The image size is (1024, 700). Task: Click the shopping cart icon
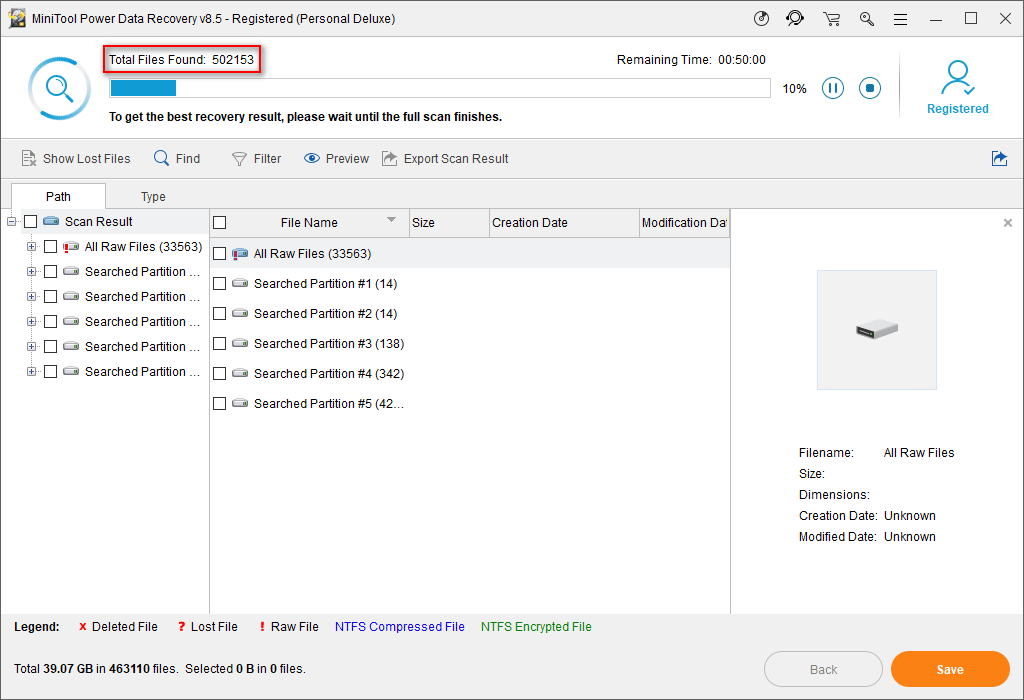[x=831, y=19]
